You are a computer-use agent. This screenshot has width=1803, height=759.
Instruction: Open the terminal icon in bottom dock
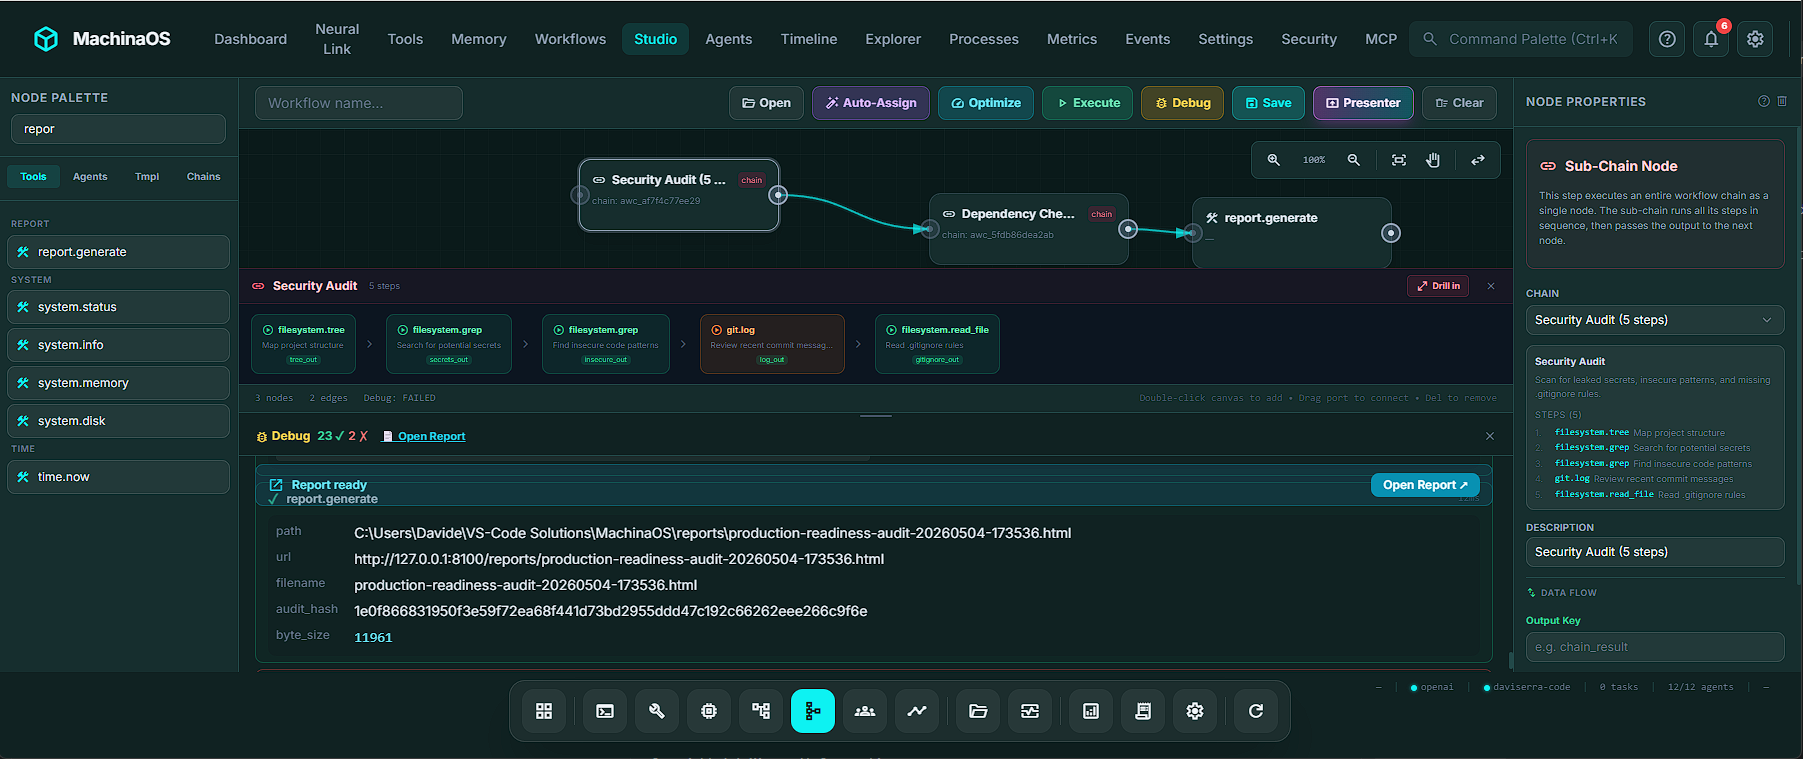coord(605,711)
